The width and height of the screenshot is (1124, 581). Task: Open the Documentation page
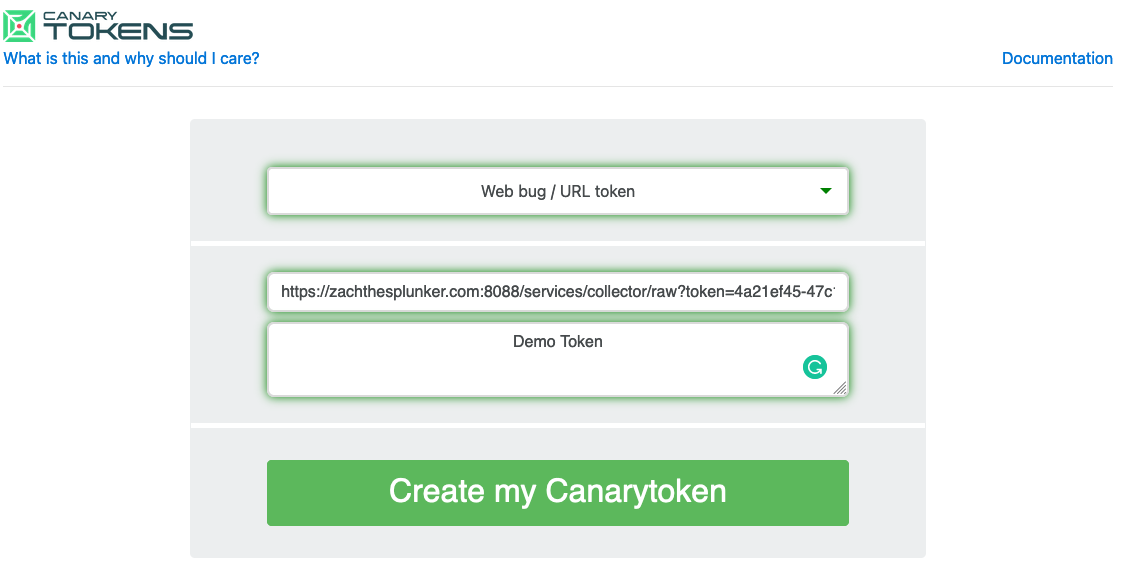(1057, 58)
